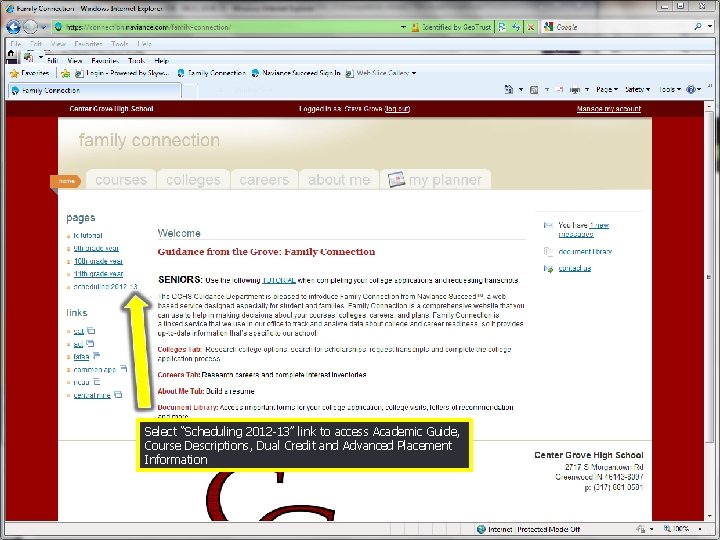The height and width of the screenshot is (540, 720).
Task: Open the common app link
Action: (95, 370)
